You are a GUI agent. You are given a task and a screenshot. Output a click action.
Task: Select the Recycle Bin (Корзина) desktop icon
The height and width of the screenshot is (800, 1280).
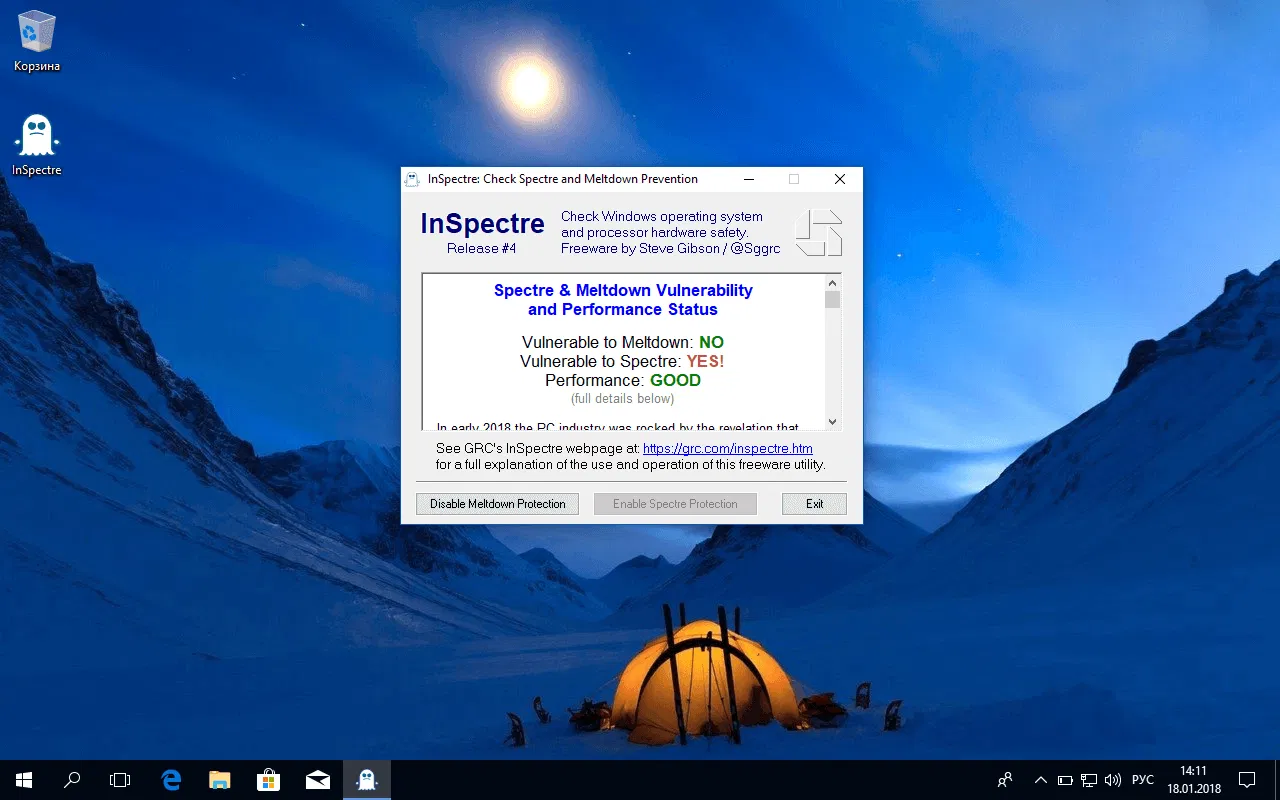tap(37, 43)
